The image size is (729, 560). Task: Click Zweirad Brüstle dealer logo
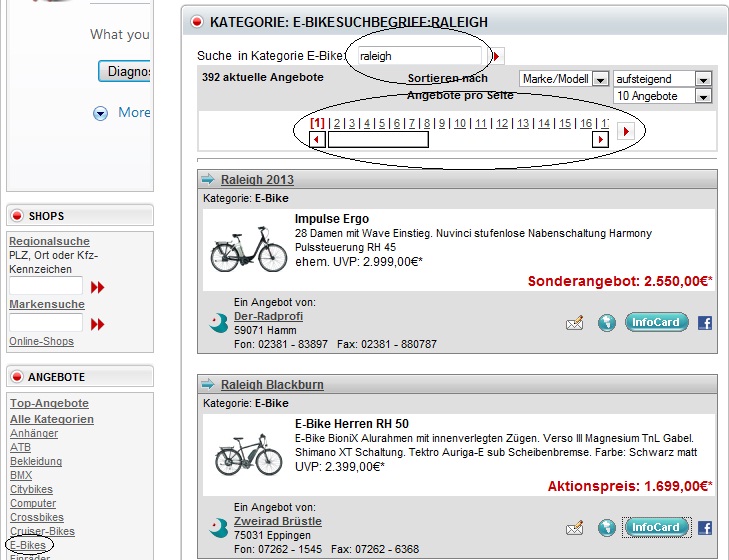(x=218, y=528)
